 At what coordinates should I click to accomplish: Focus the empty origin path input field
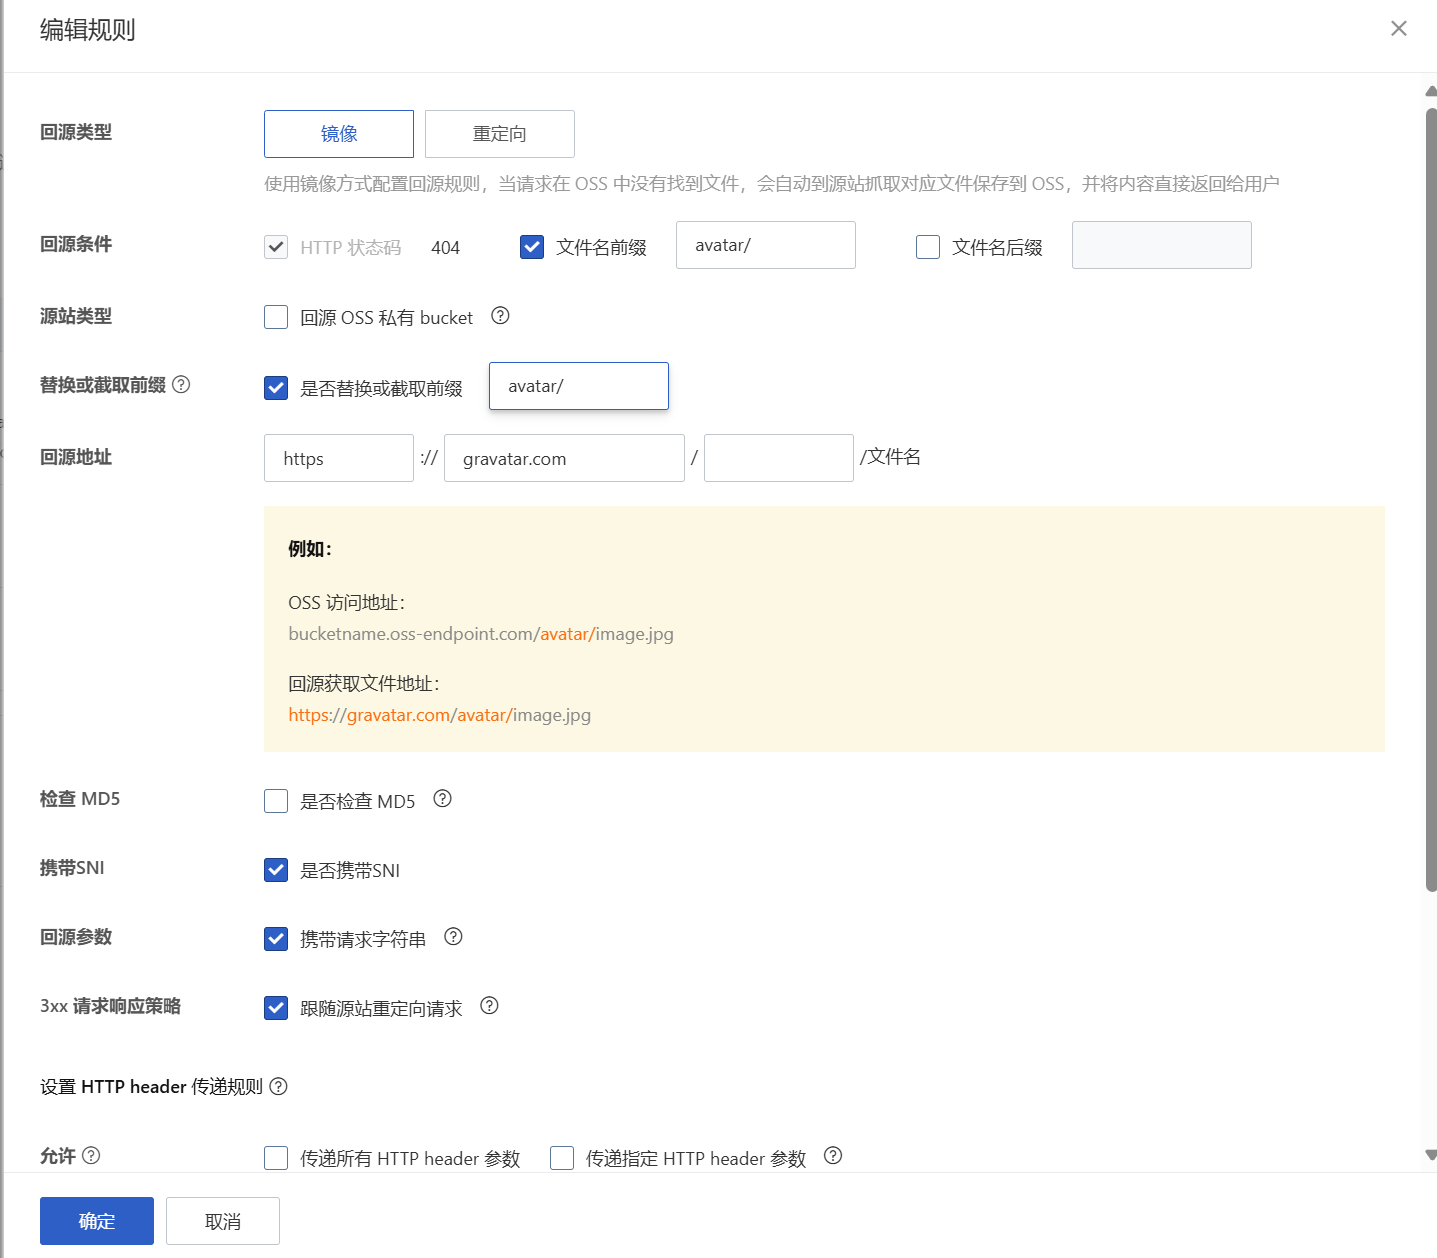click(x=779, y=458)
